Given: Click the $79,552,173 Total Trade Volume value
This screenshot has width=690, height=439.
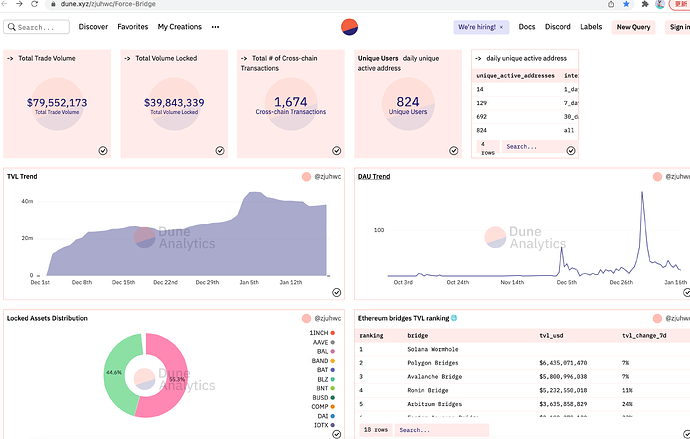Looking at the screenshot, I should (57, 103).
